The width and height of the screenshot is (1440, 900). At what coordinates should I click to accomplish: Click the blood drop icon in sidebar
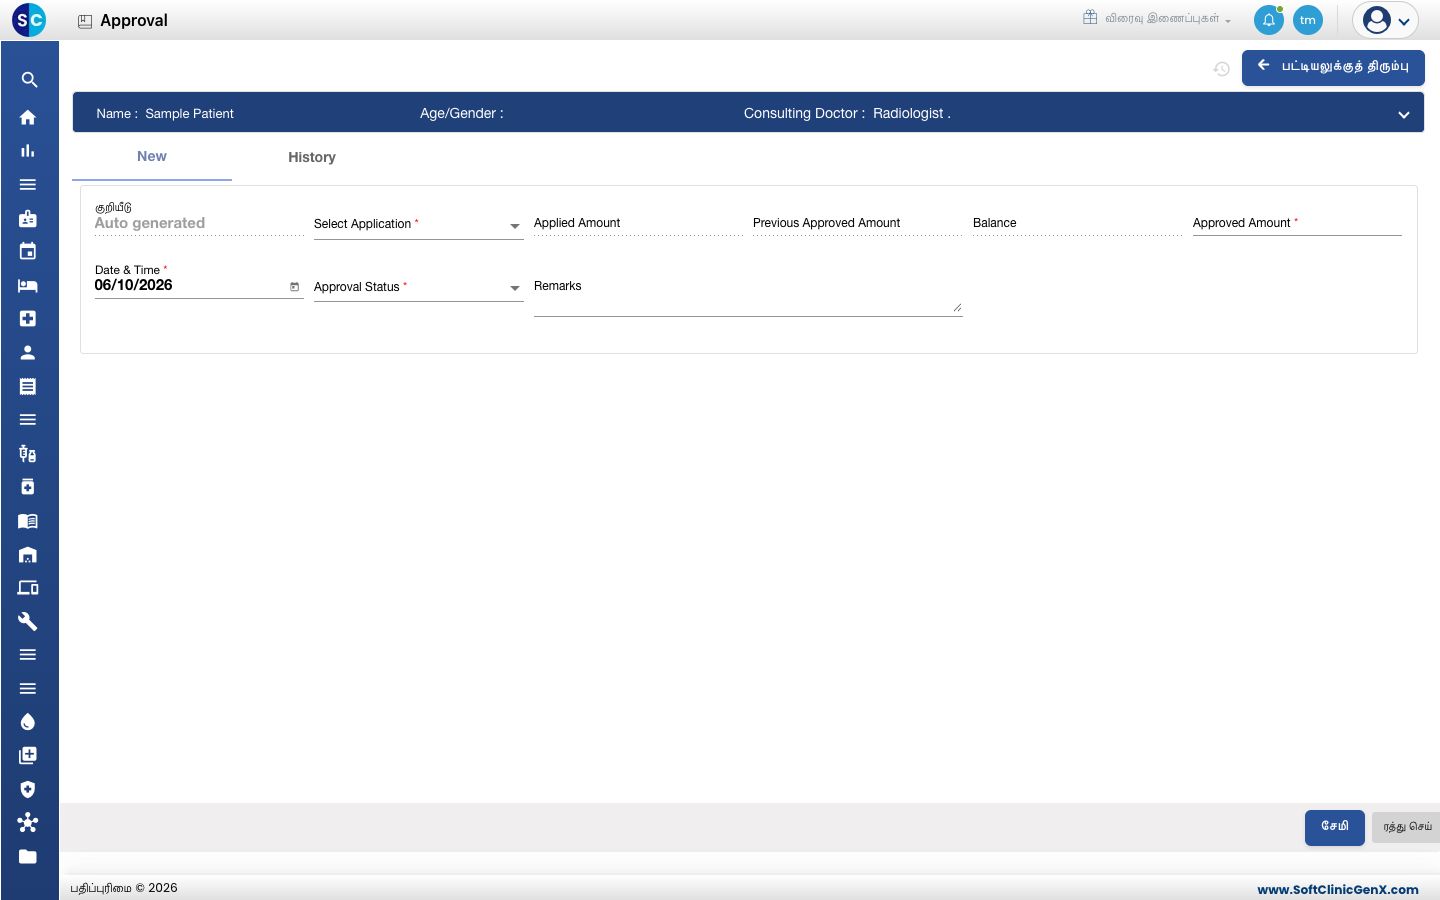click(x=28, y=722)
